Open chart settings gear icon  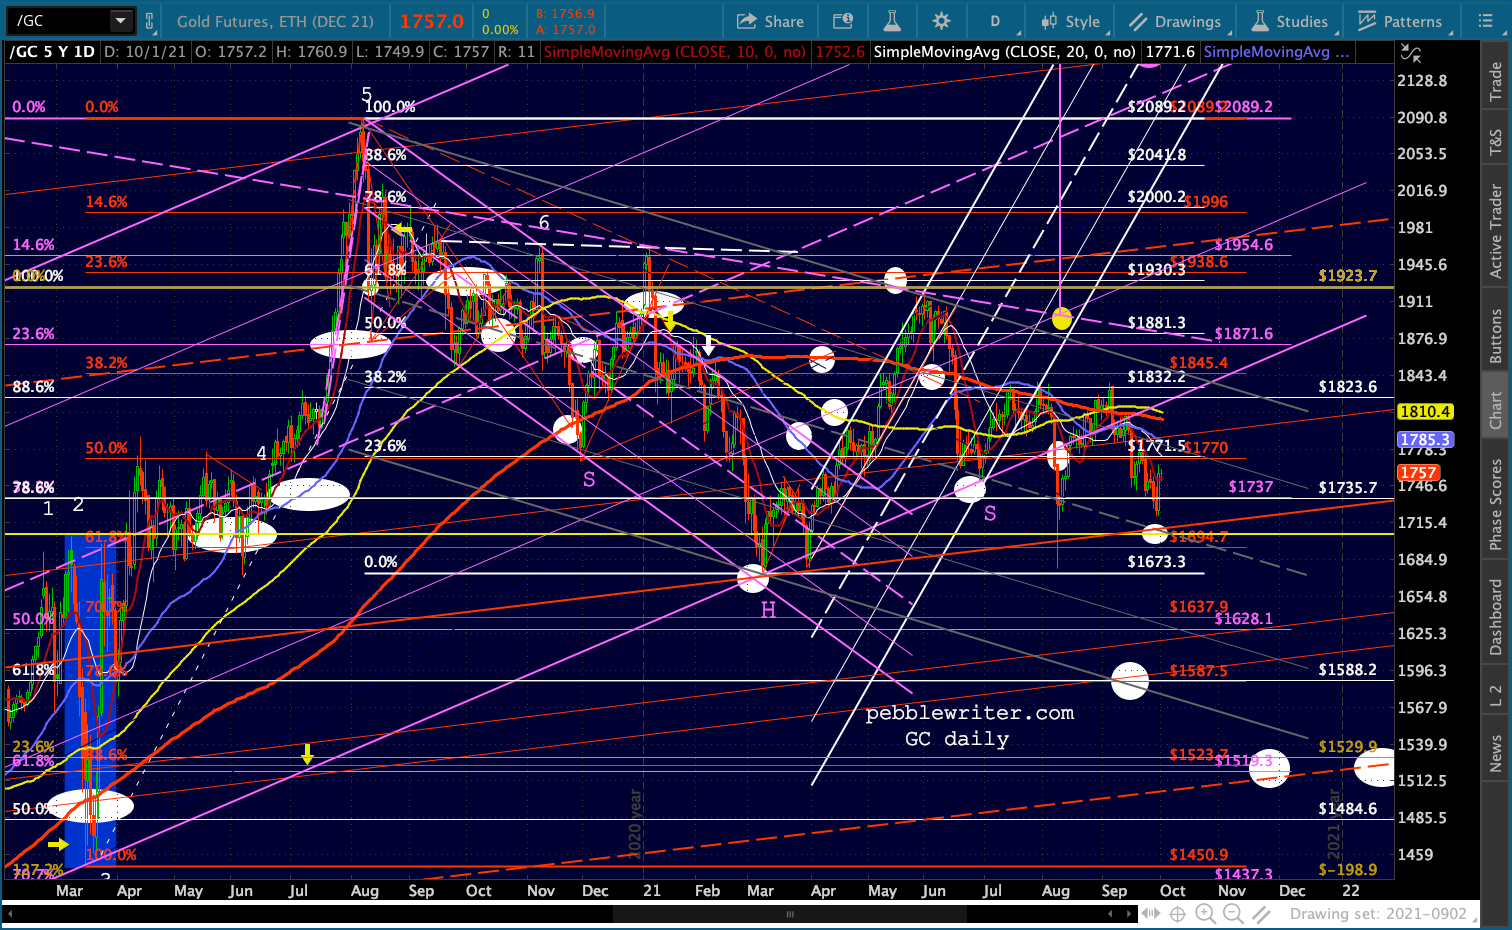point(941,21)
